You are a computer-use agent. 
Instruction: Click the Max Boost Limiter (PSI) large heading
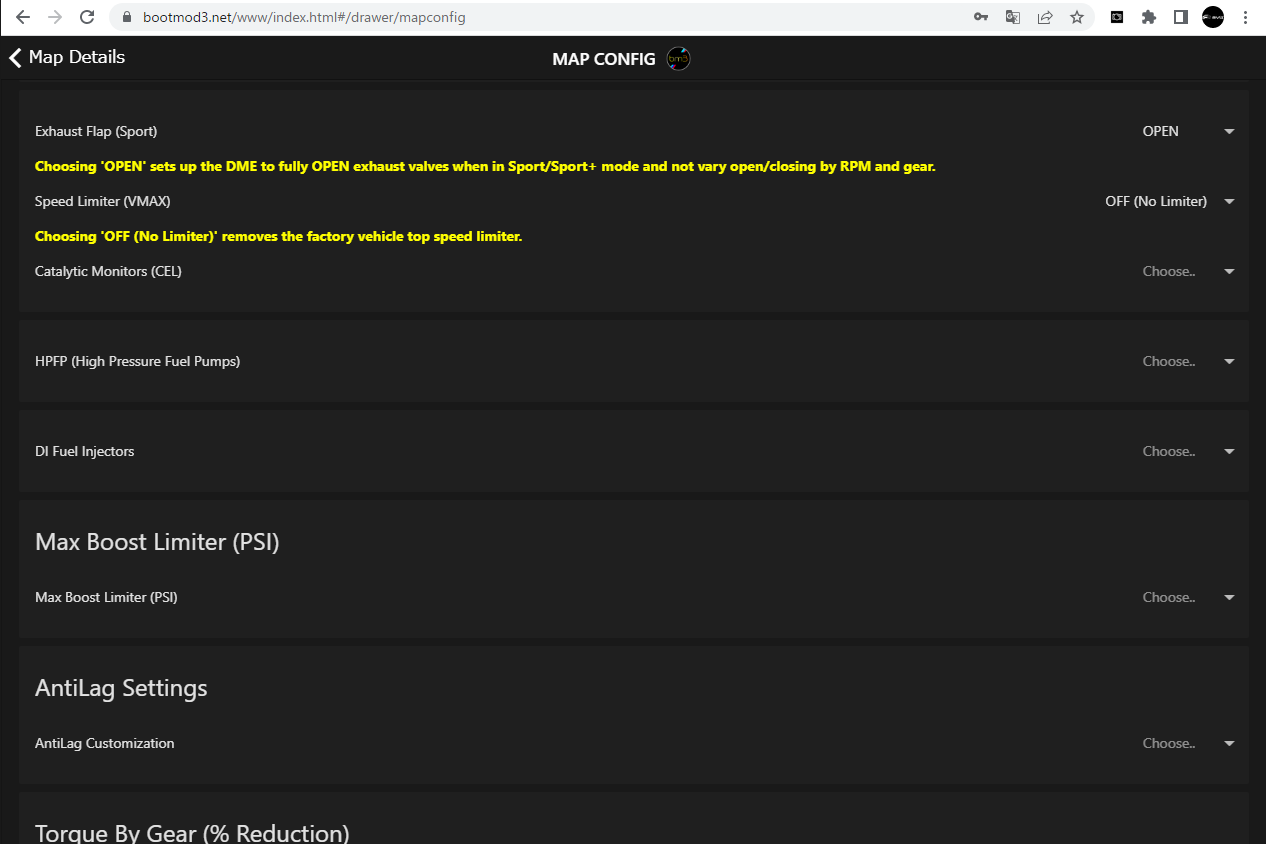pos(157,542)
